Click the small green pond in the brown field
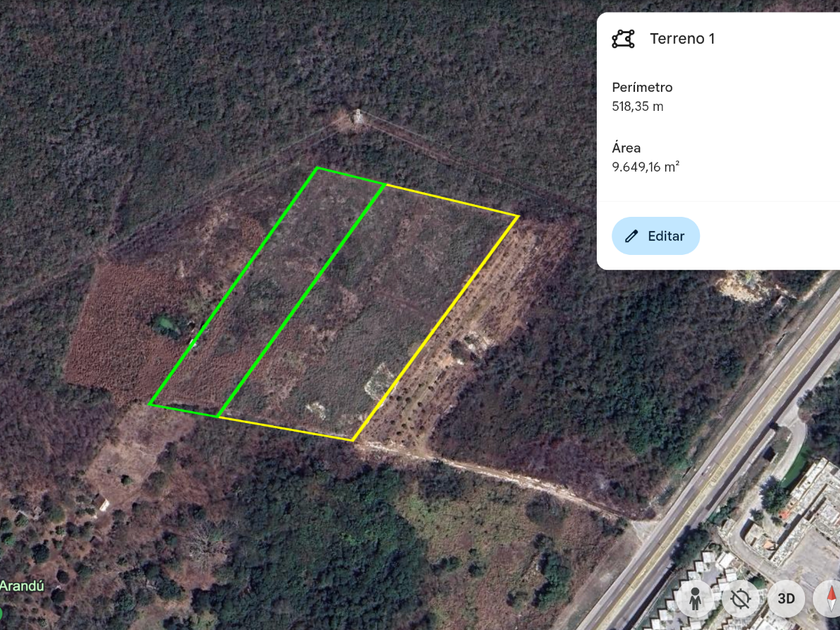 165,325
